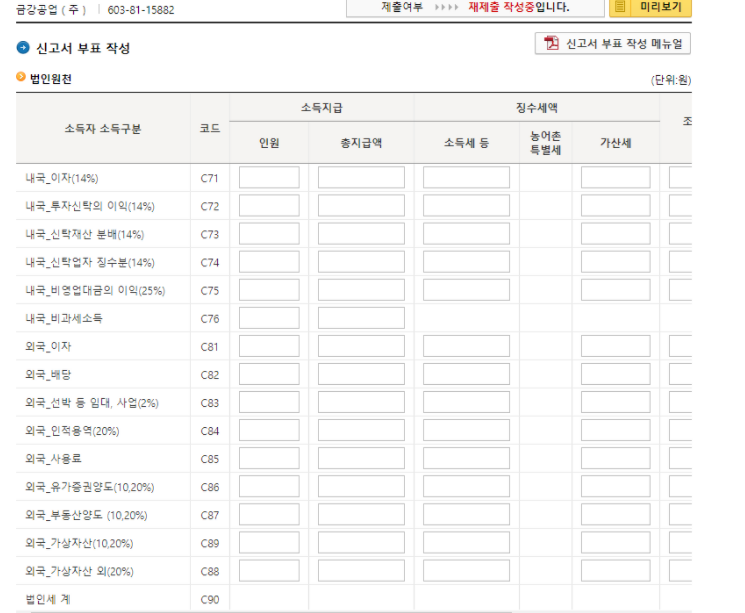
Task: Focus the 인원 field for 외국_유가증권양도 C86
Action: 269,487
